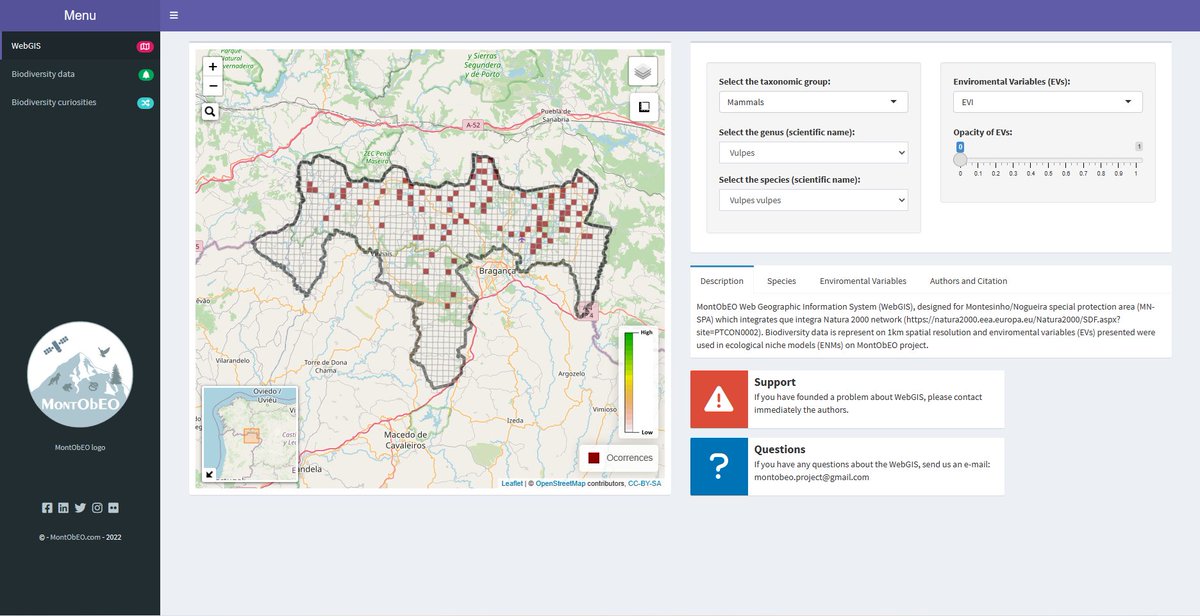Click the opacity slider track near 0.5
Viewport: 1200px width, 616px height.
tap(1048, 159)
